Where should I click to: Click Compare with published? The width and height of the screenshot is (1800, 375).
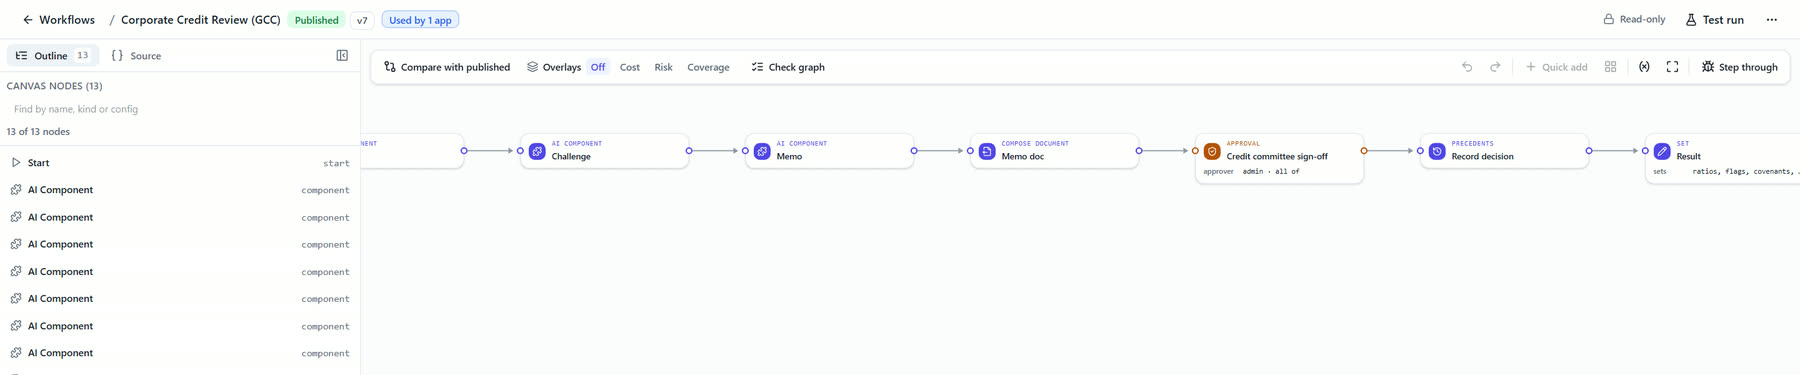[x=447, y=67]
